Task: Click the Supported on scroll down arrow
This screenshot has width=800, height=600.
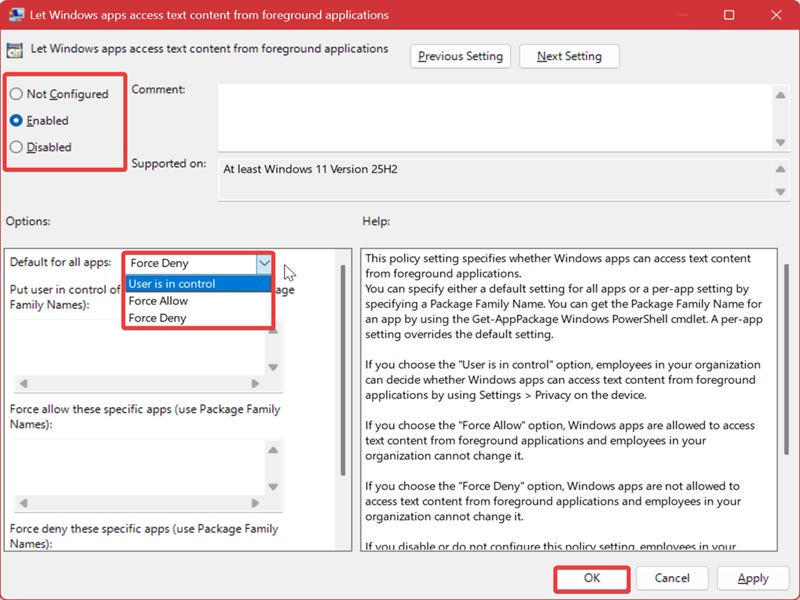Action: [780, 192]
